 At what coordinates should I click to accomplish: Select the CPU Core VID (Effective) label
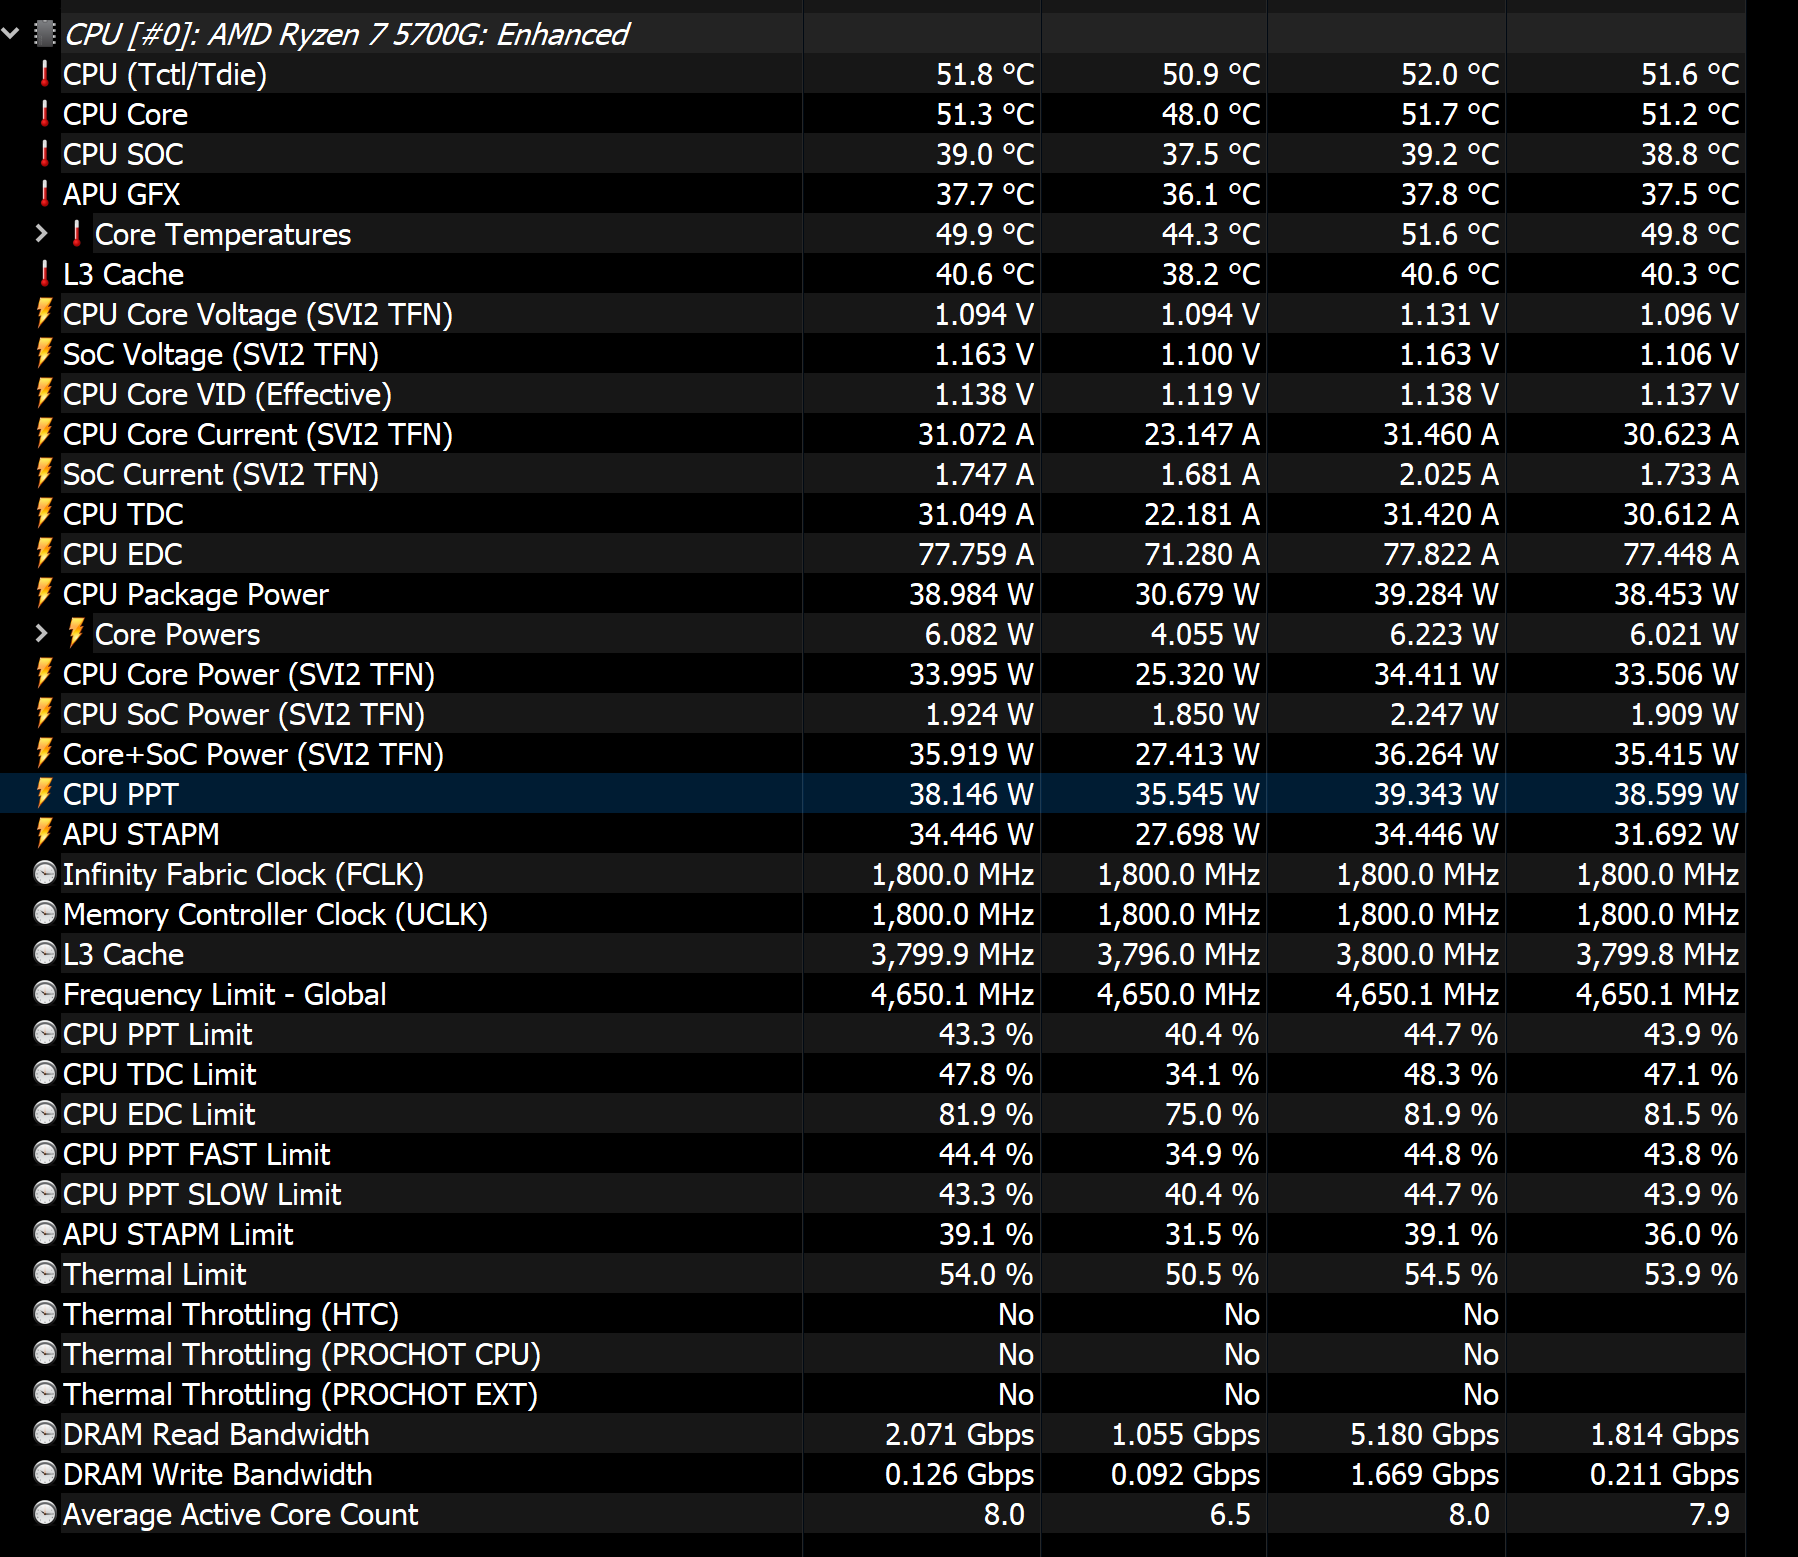click(x=227, y=395)
